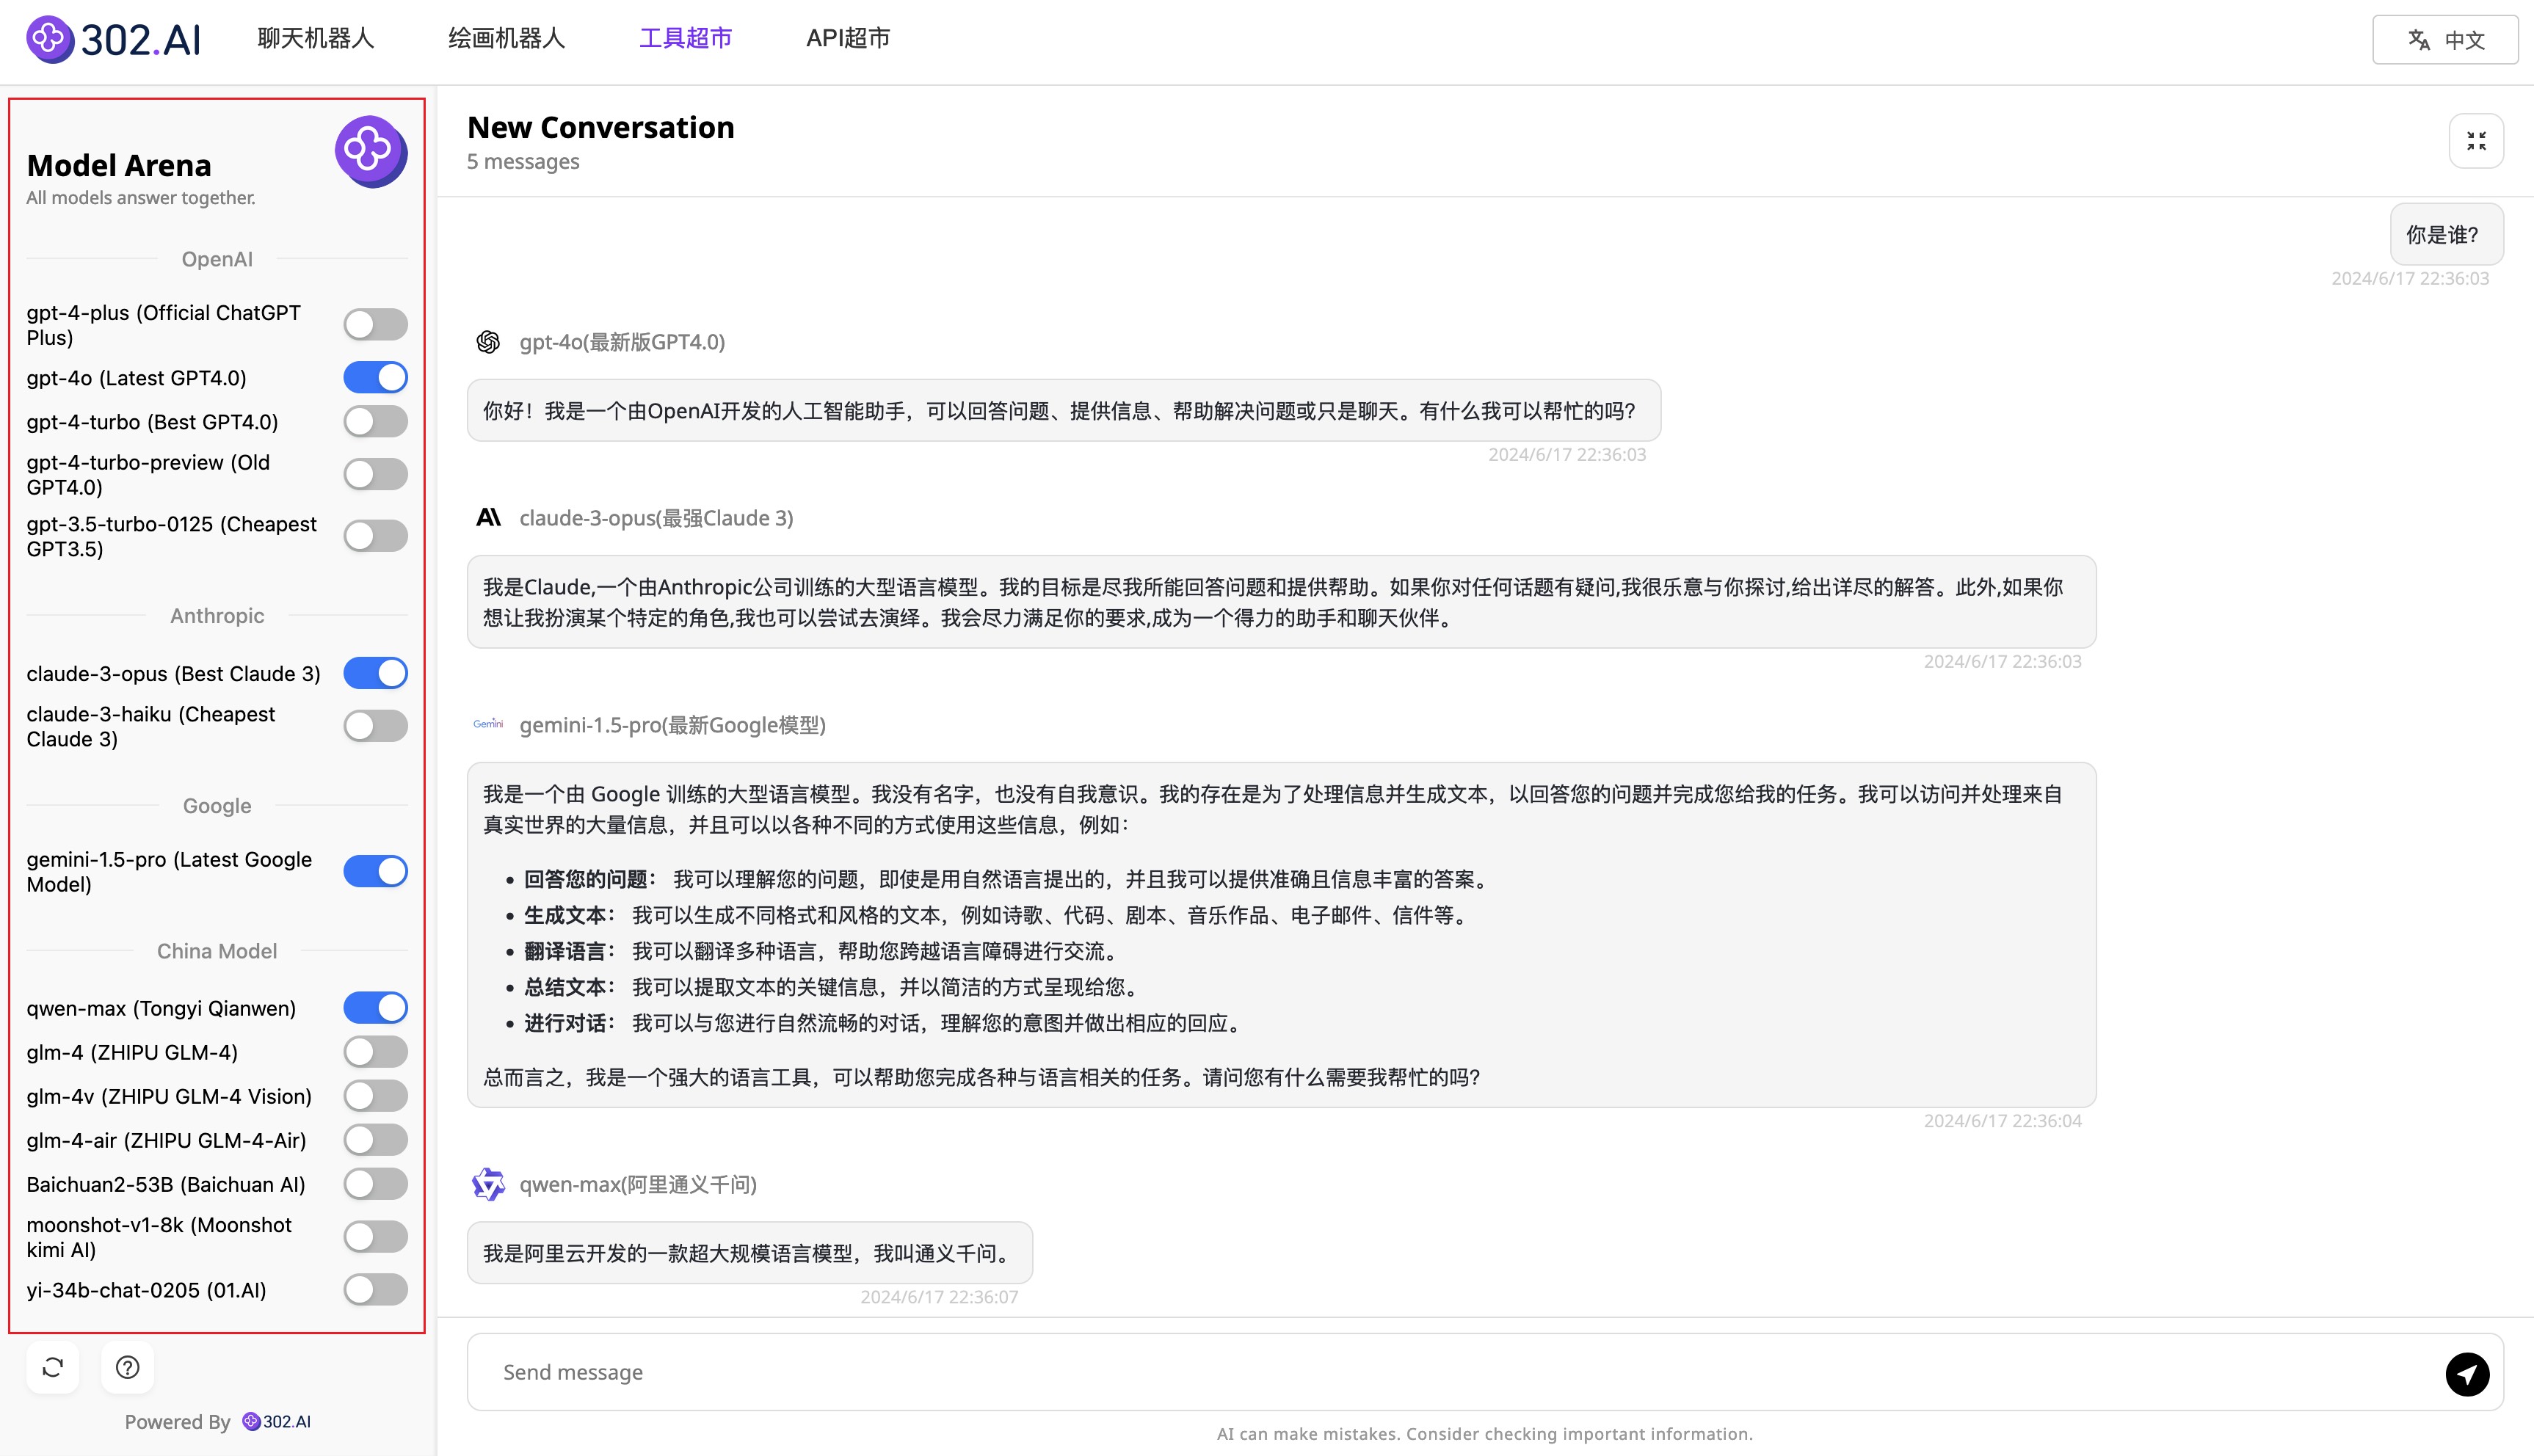Image resolution: width=2534 pixels, height=1456 pixels.
Task: Click the 回答您的问题 bullet in Gemini reply
Action: coord(1006,879)
